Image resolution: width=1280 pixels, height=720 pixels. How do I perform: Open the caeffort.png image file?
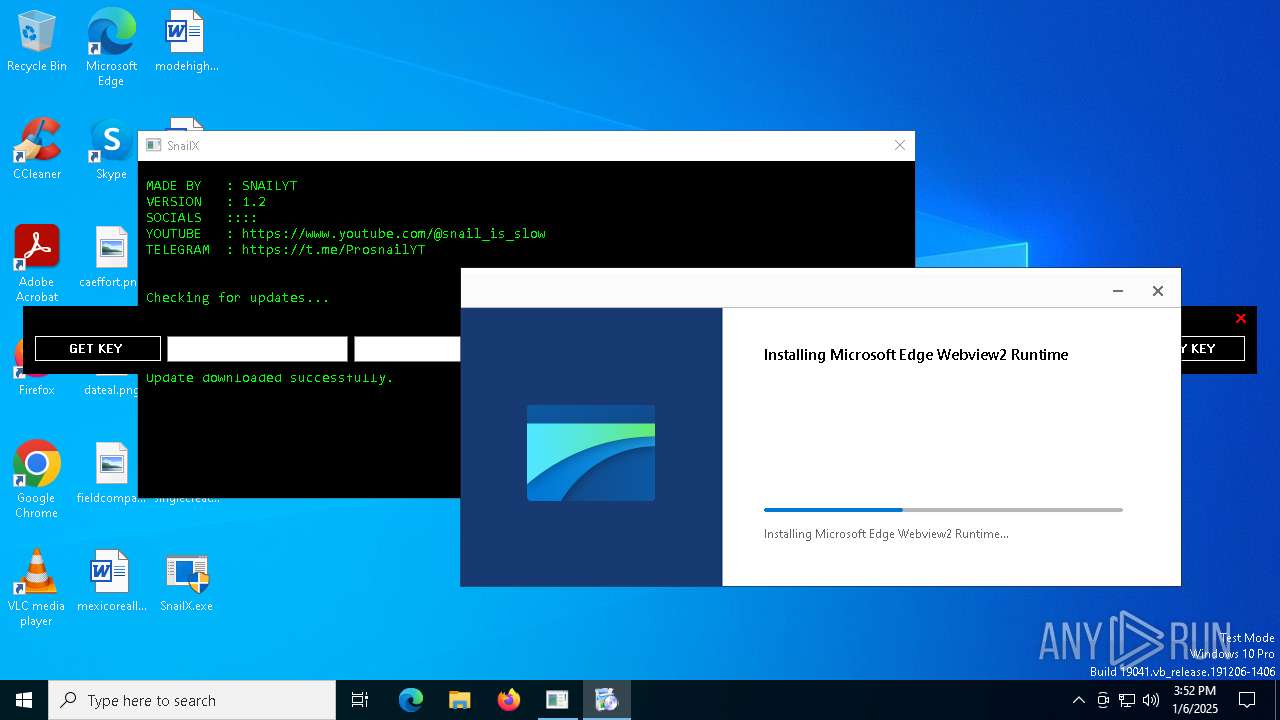111,257
